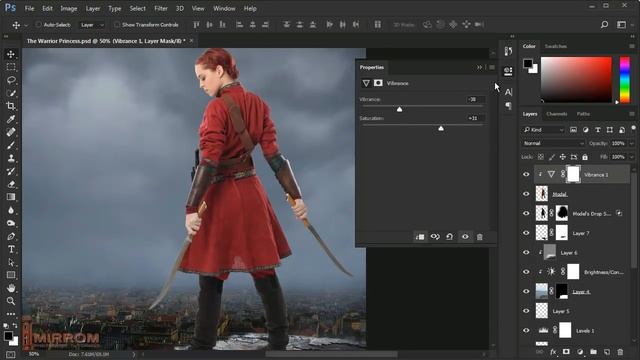
Task: Hide Layer 6 visibility
Action: [x=526, y=253]
